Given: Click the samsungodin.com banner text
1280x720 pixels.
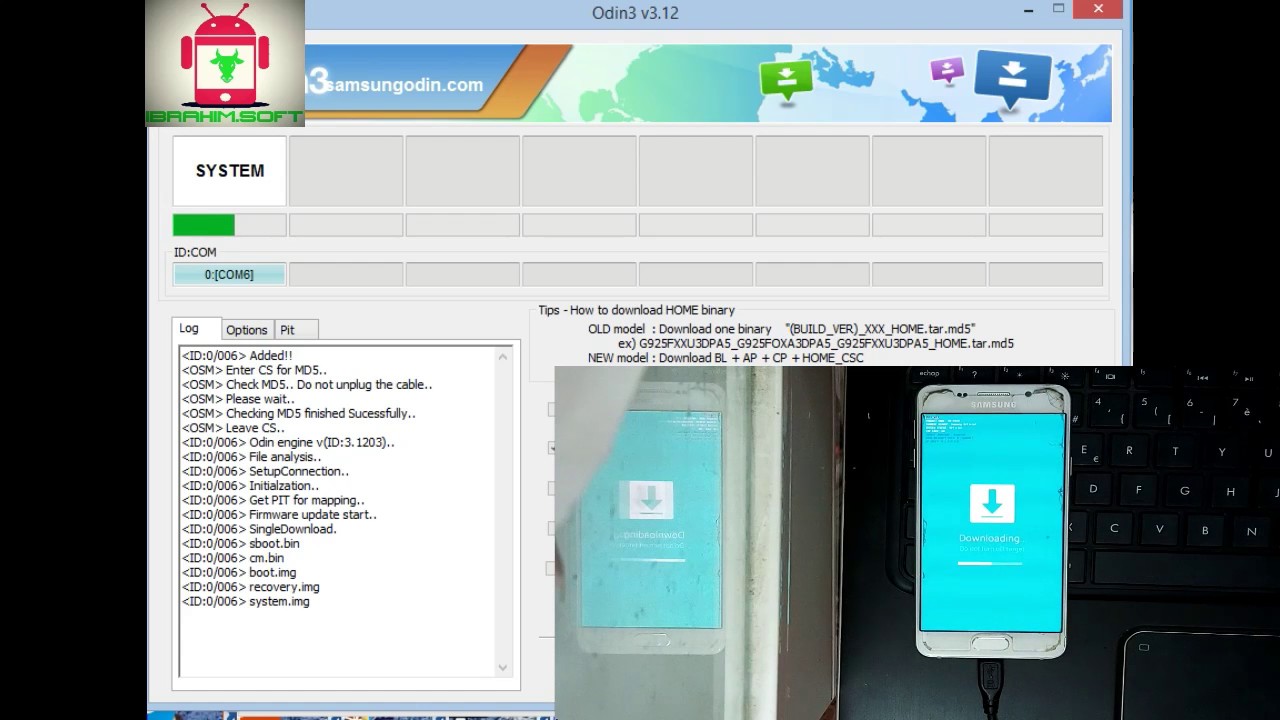Looking at the screenshot, I should coord(405,85).
